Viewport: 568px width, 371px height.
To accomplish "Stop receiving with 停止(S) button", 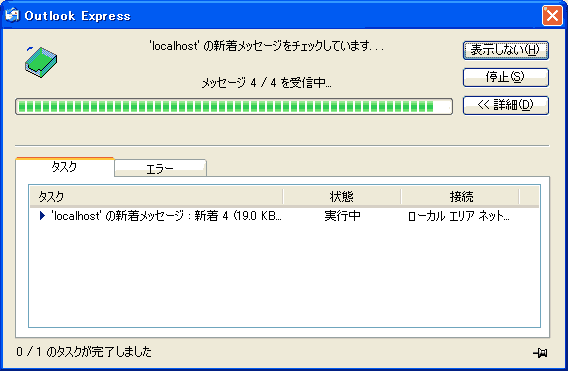I will click(506, 77).
